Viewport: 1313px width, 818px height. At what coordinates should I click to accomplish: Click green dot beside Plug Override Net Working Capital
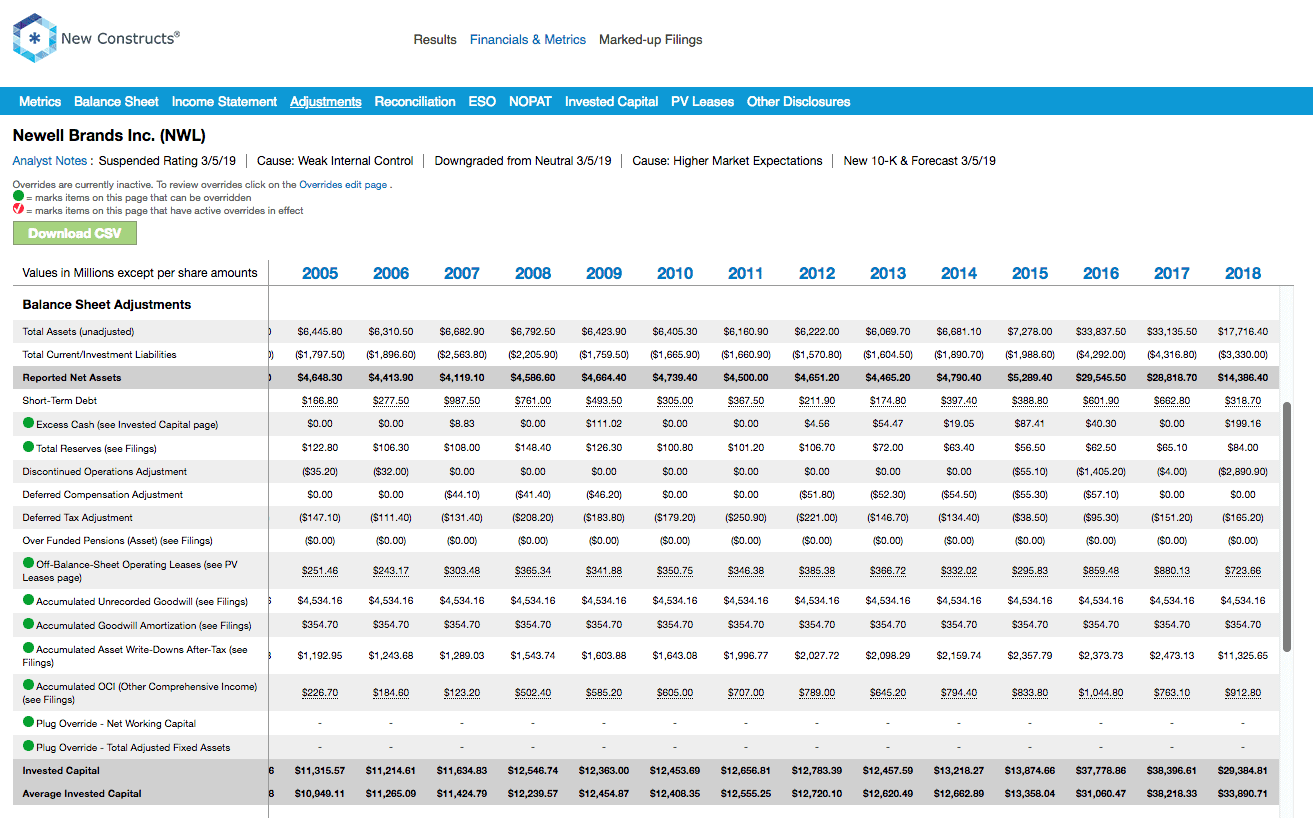(x=29, y=723)
